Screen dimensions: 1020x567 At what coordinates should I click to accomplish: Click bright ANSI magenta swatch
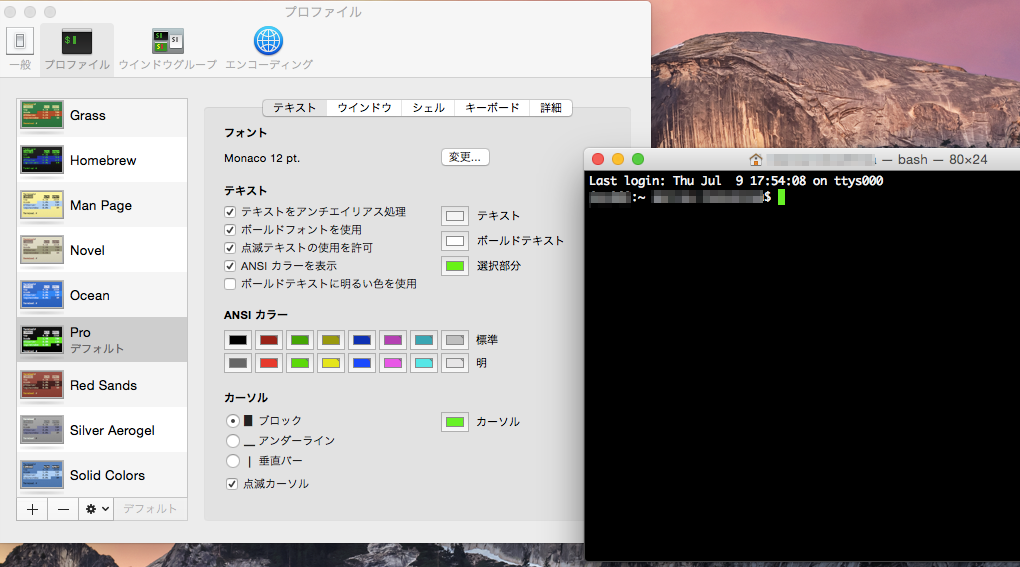(x=393, y=363)
